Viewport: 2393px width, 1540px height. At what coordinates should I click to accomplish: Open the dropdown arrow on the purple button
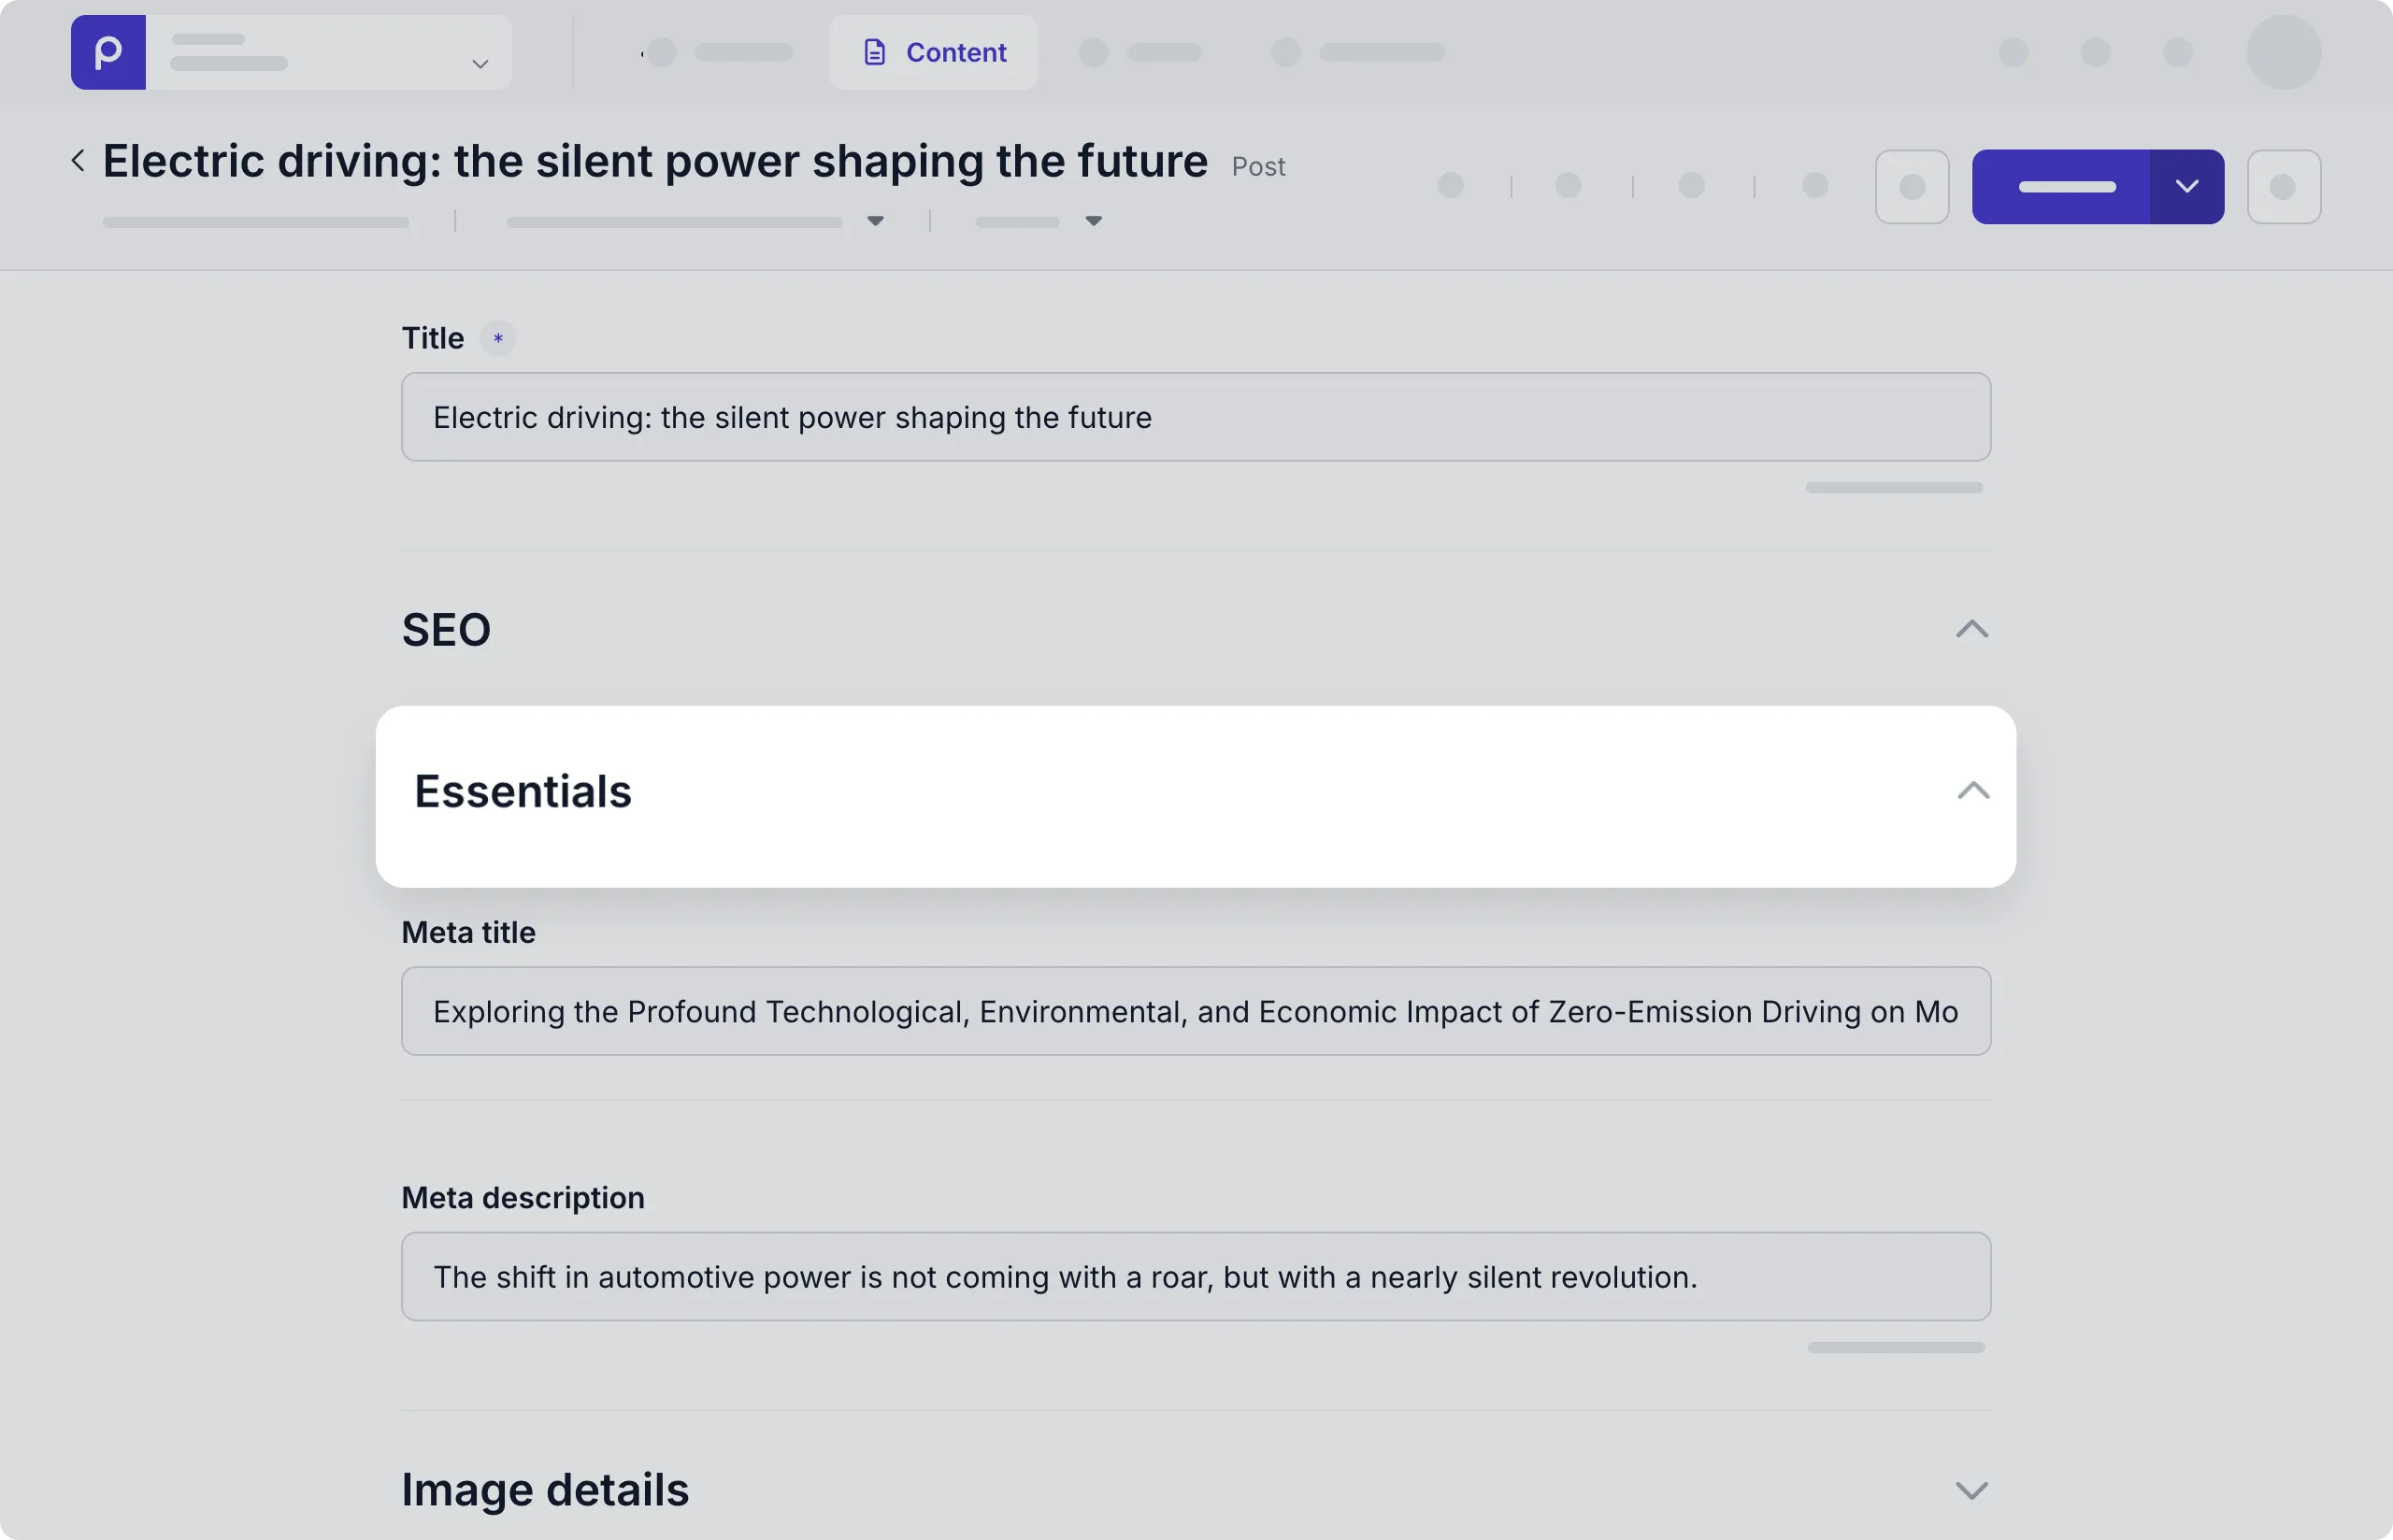(x=2187, y=187)
